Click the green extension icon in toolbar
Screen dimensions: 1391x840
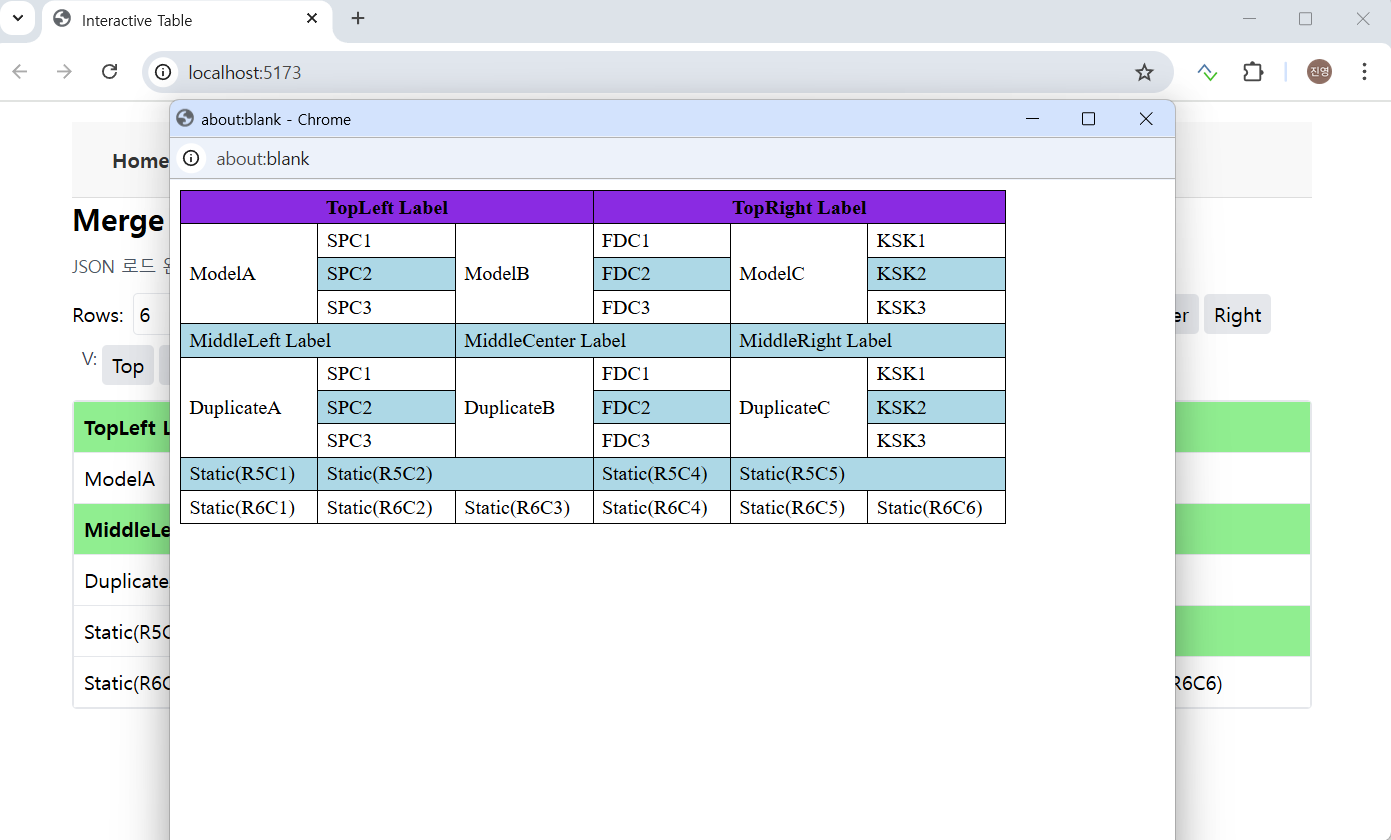[1207, 72]
